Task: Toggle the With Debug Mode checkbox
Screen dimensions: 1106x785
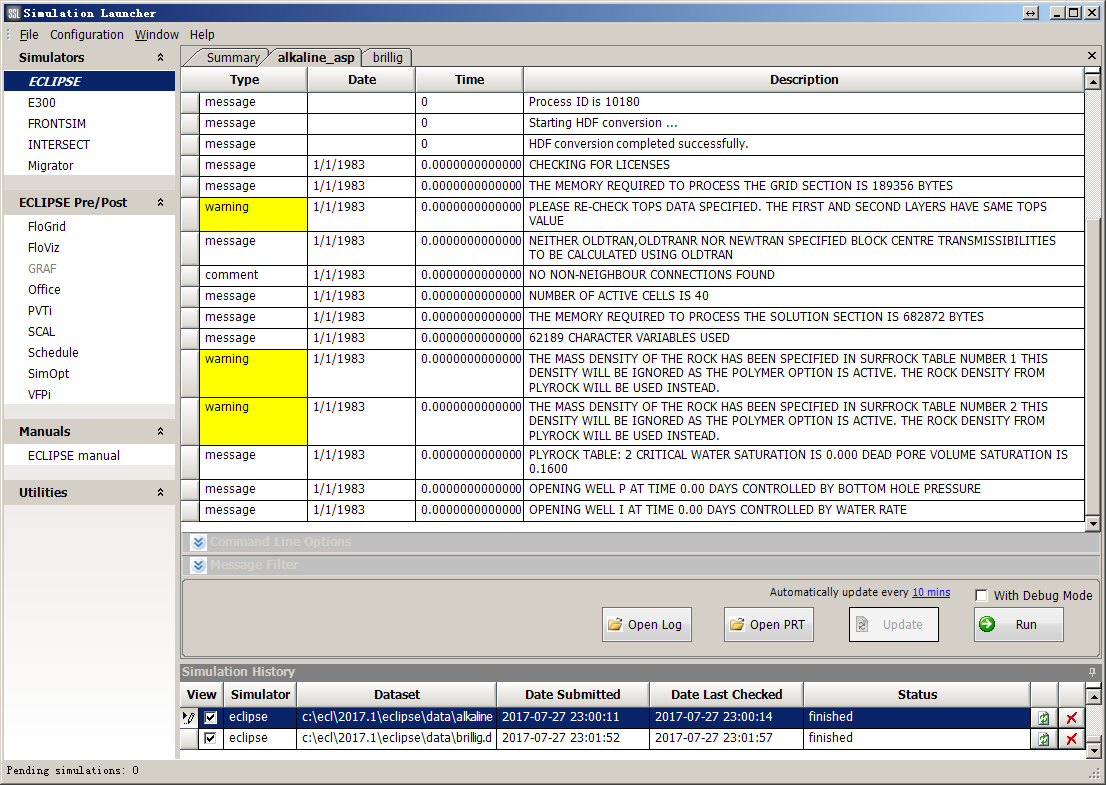Action: 980,595
